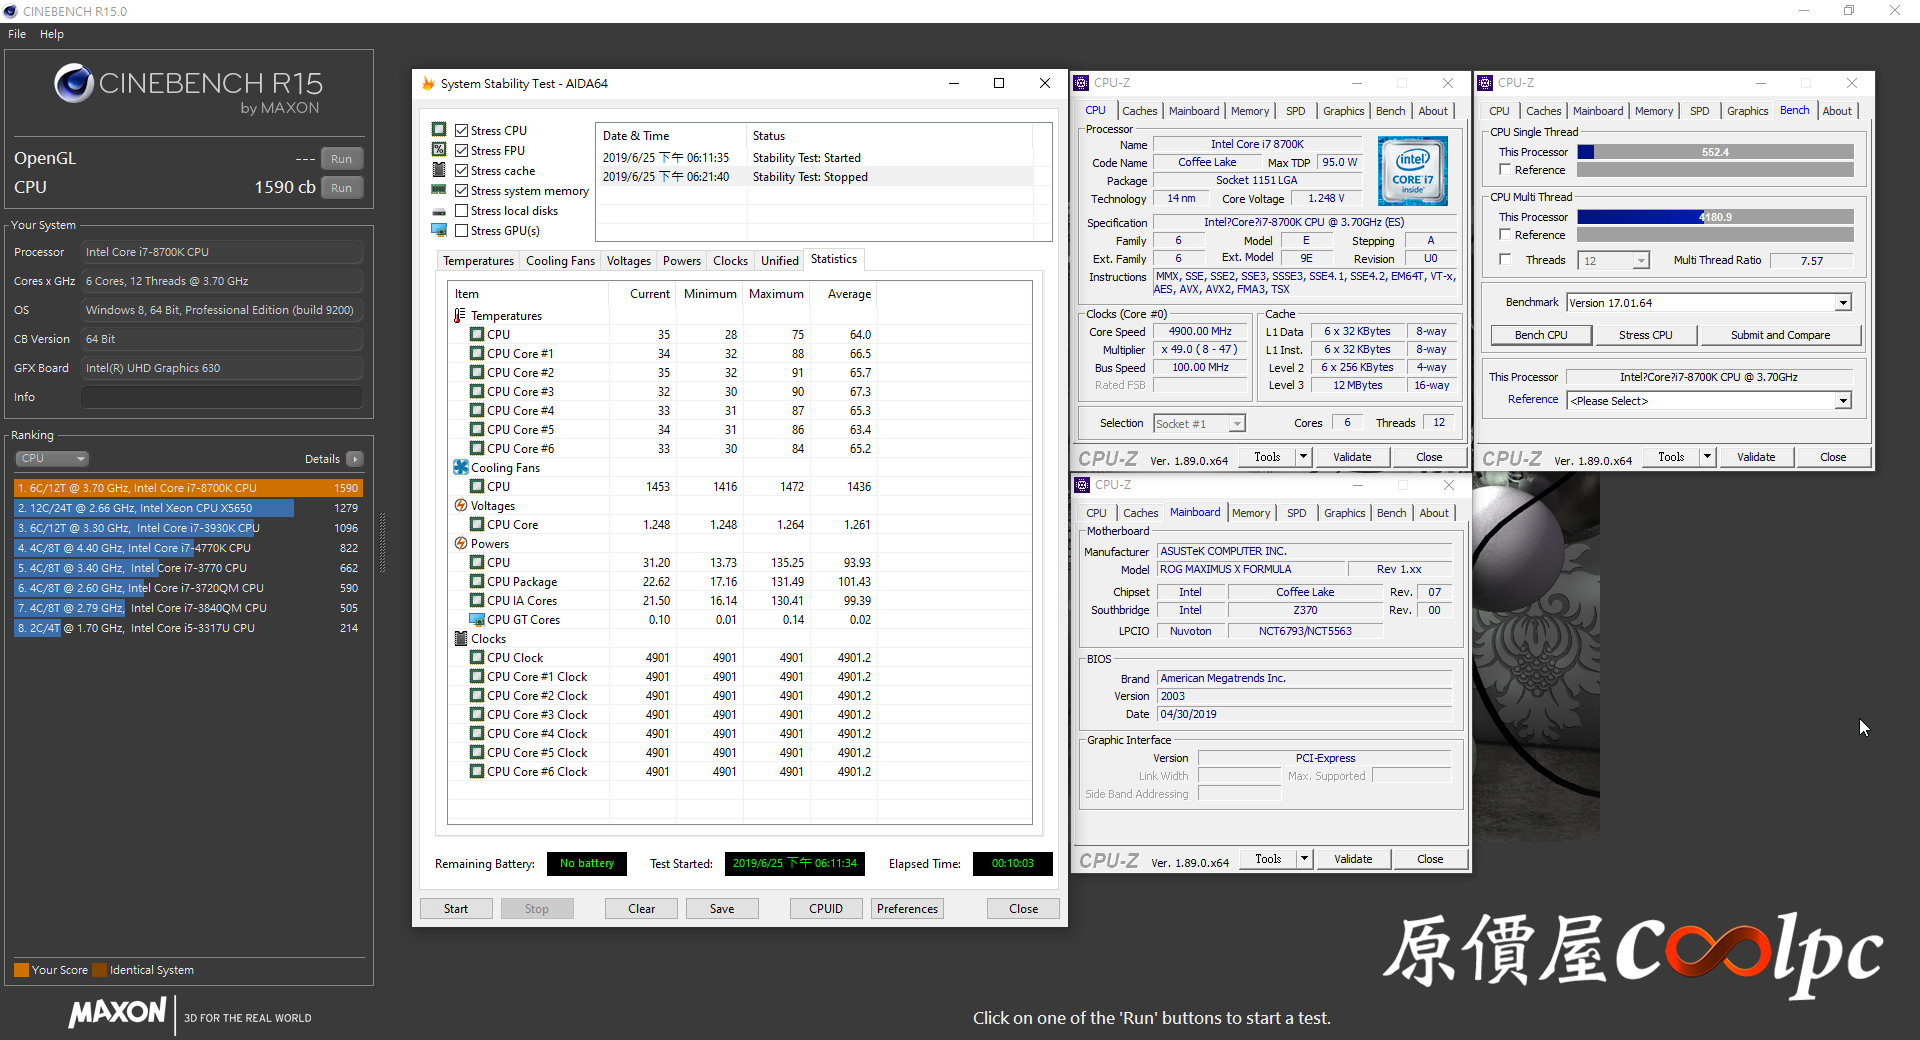Click the Stress system memory RAM icon
1920x1040 pixels.
(x=439, y=190)
